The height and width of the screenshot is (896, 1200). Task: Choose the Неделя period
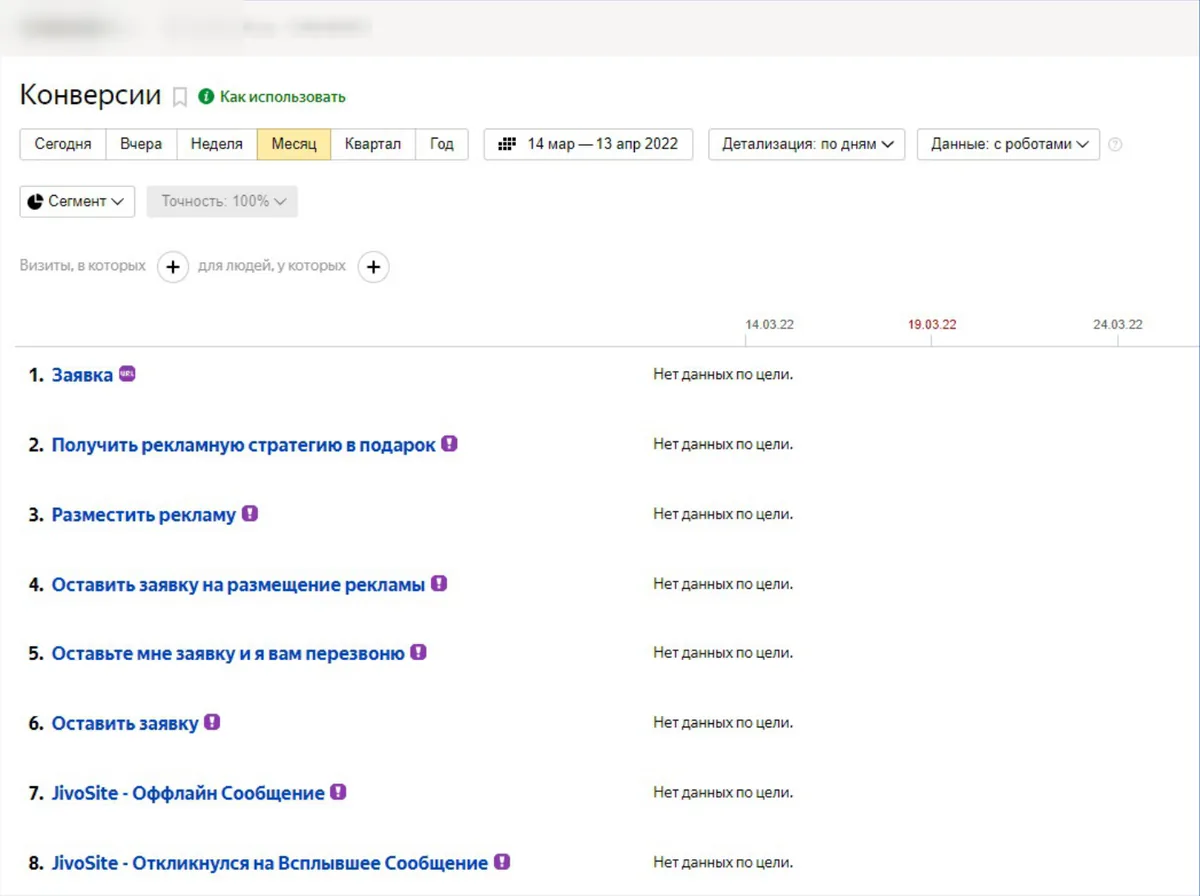click(x=217, y=144)
